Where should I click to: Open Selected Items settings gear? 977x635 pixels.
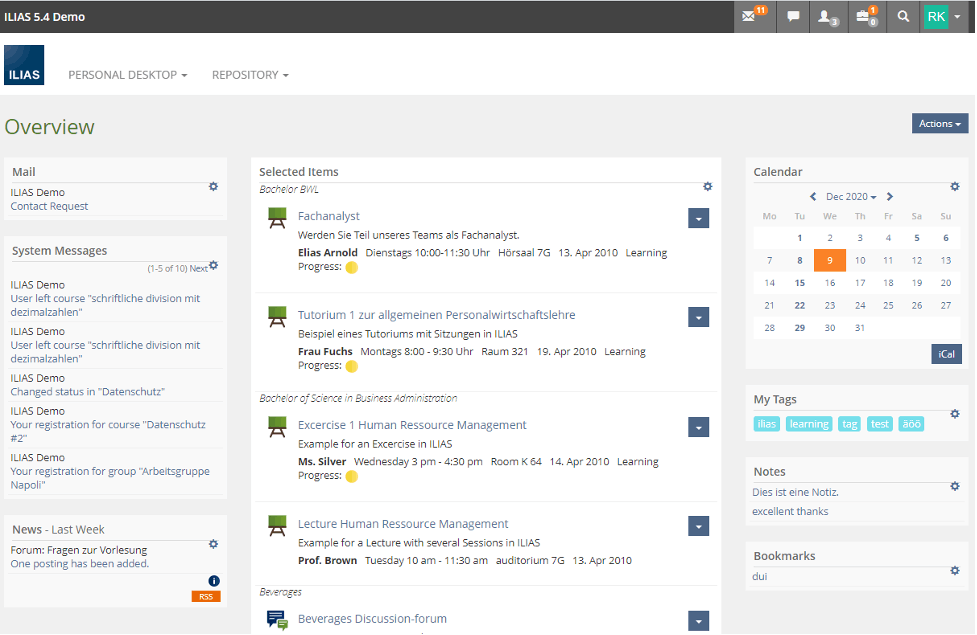click(707, 186)
